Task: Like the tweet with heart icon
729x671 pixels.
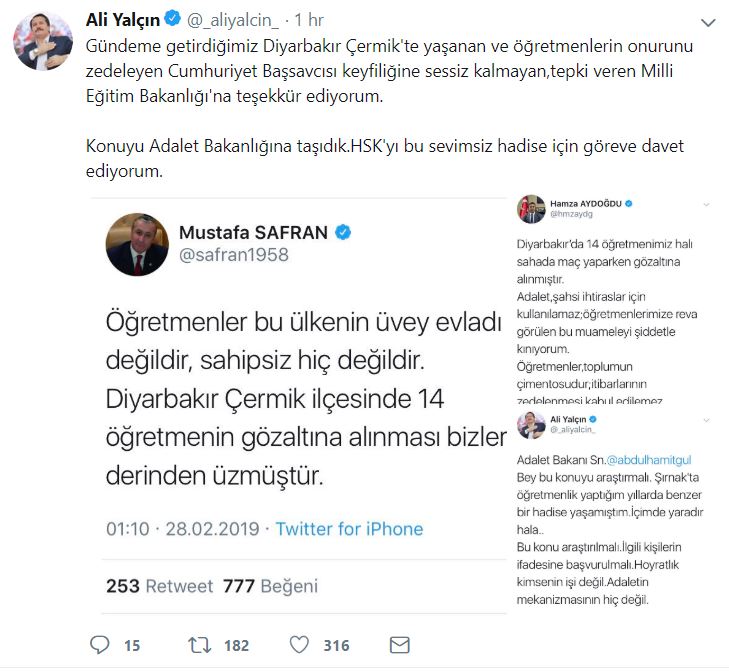Action: pos(299,645)
